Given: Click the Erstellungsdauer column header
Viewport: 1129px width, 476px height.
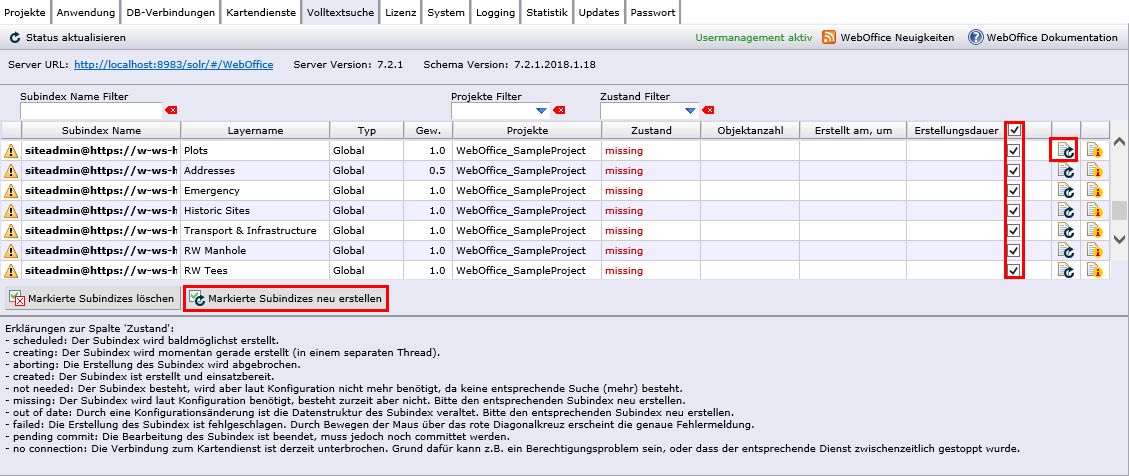Looking at the screenshot, I should 955,130.
